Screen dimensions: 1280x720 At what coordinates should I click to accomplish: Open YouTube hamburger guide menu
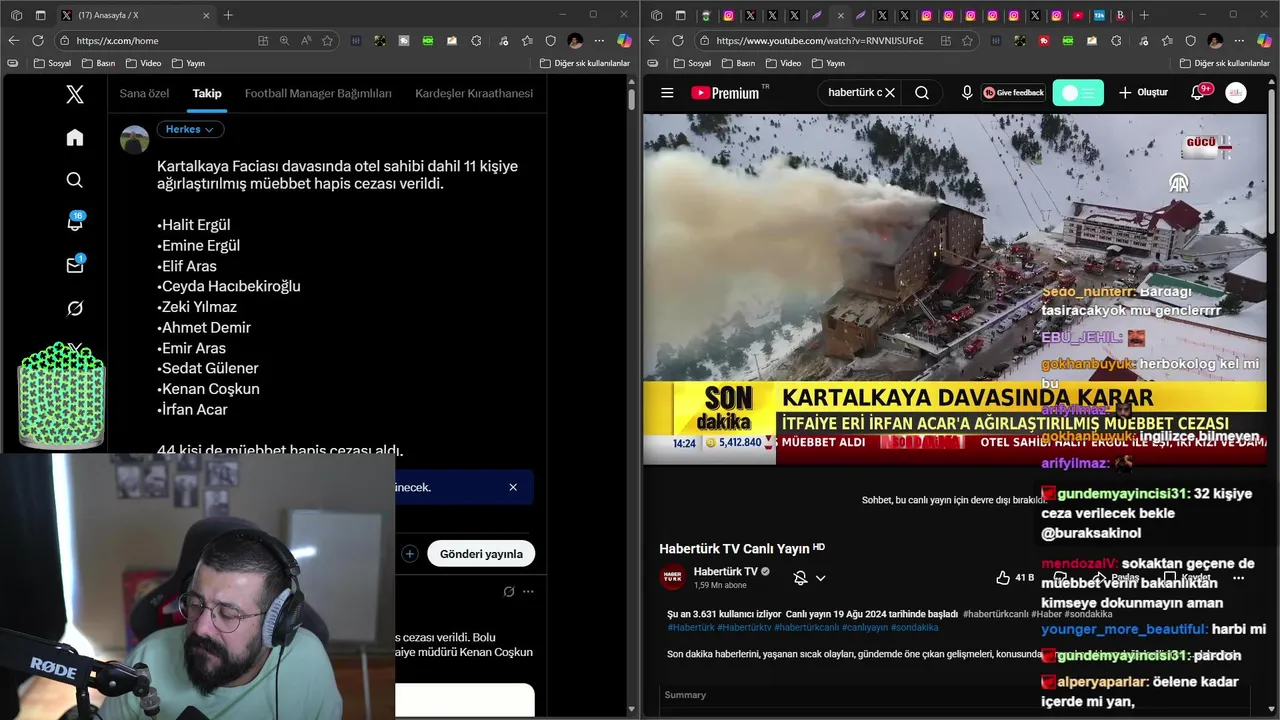pyautogui.click(x=667, y=93)
